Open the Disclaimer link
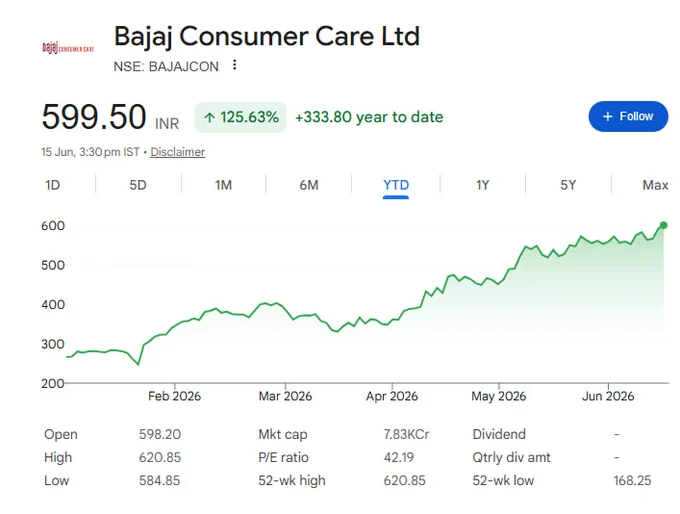This screenshot has width=680, height=514. [x=178, y=152]
